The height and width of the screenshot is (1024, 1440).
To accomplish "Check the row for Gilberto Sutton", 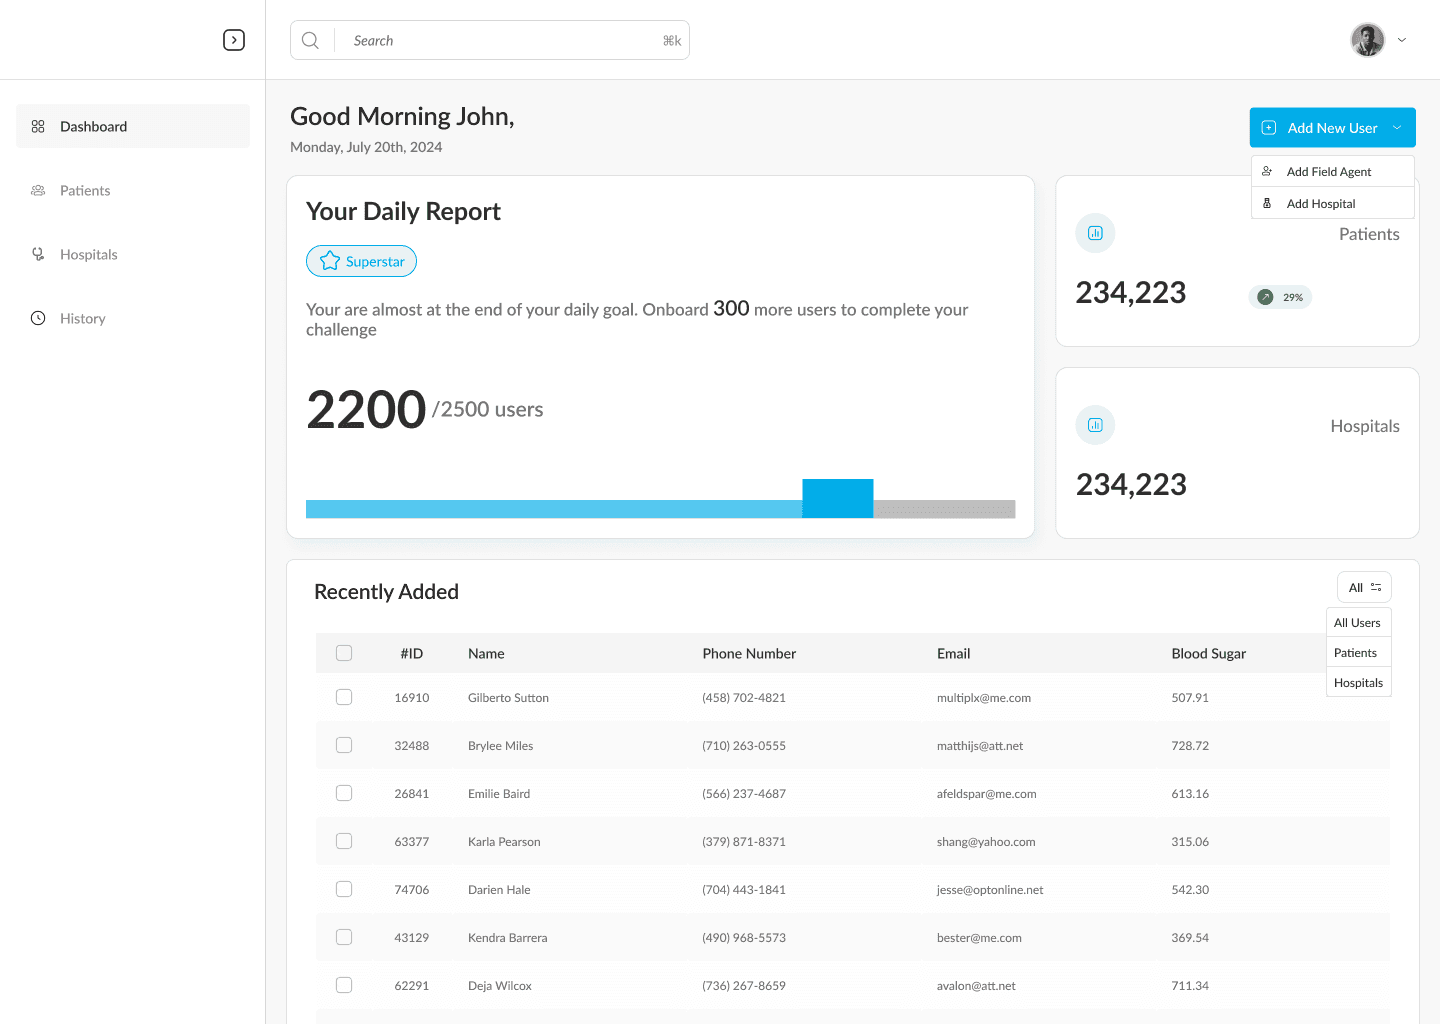I will point(344,697).
